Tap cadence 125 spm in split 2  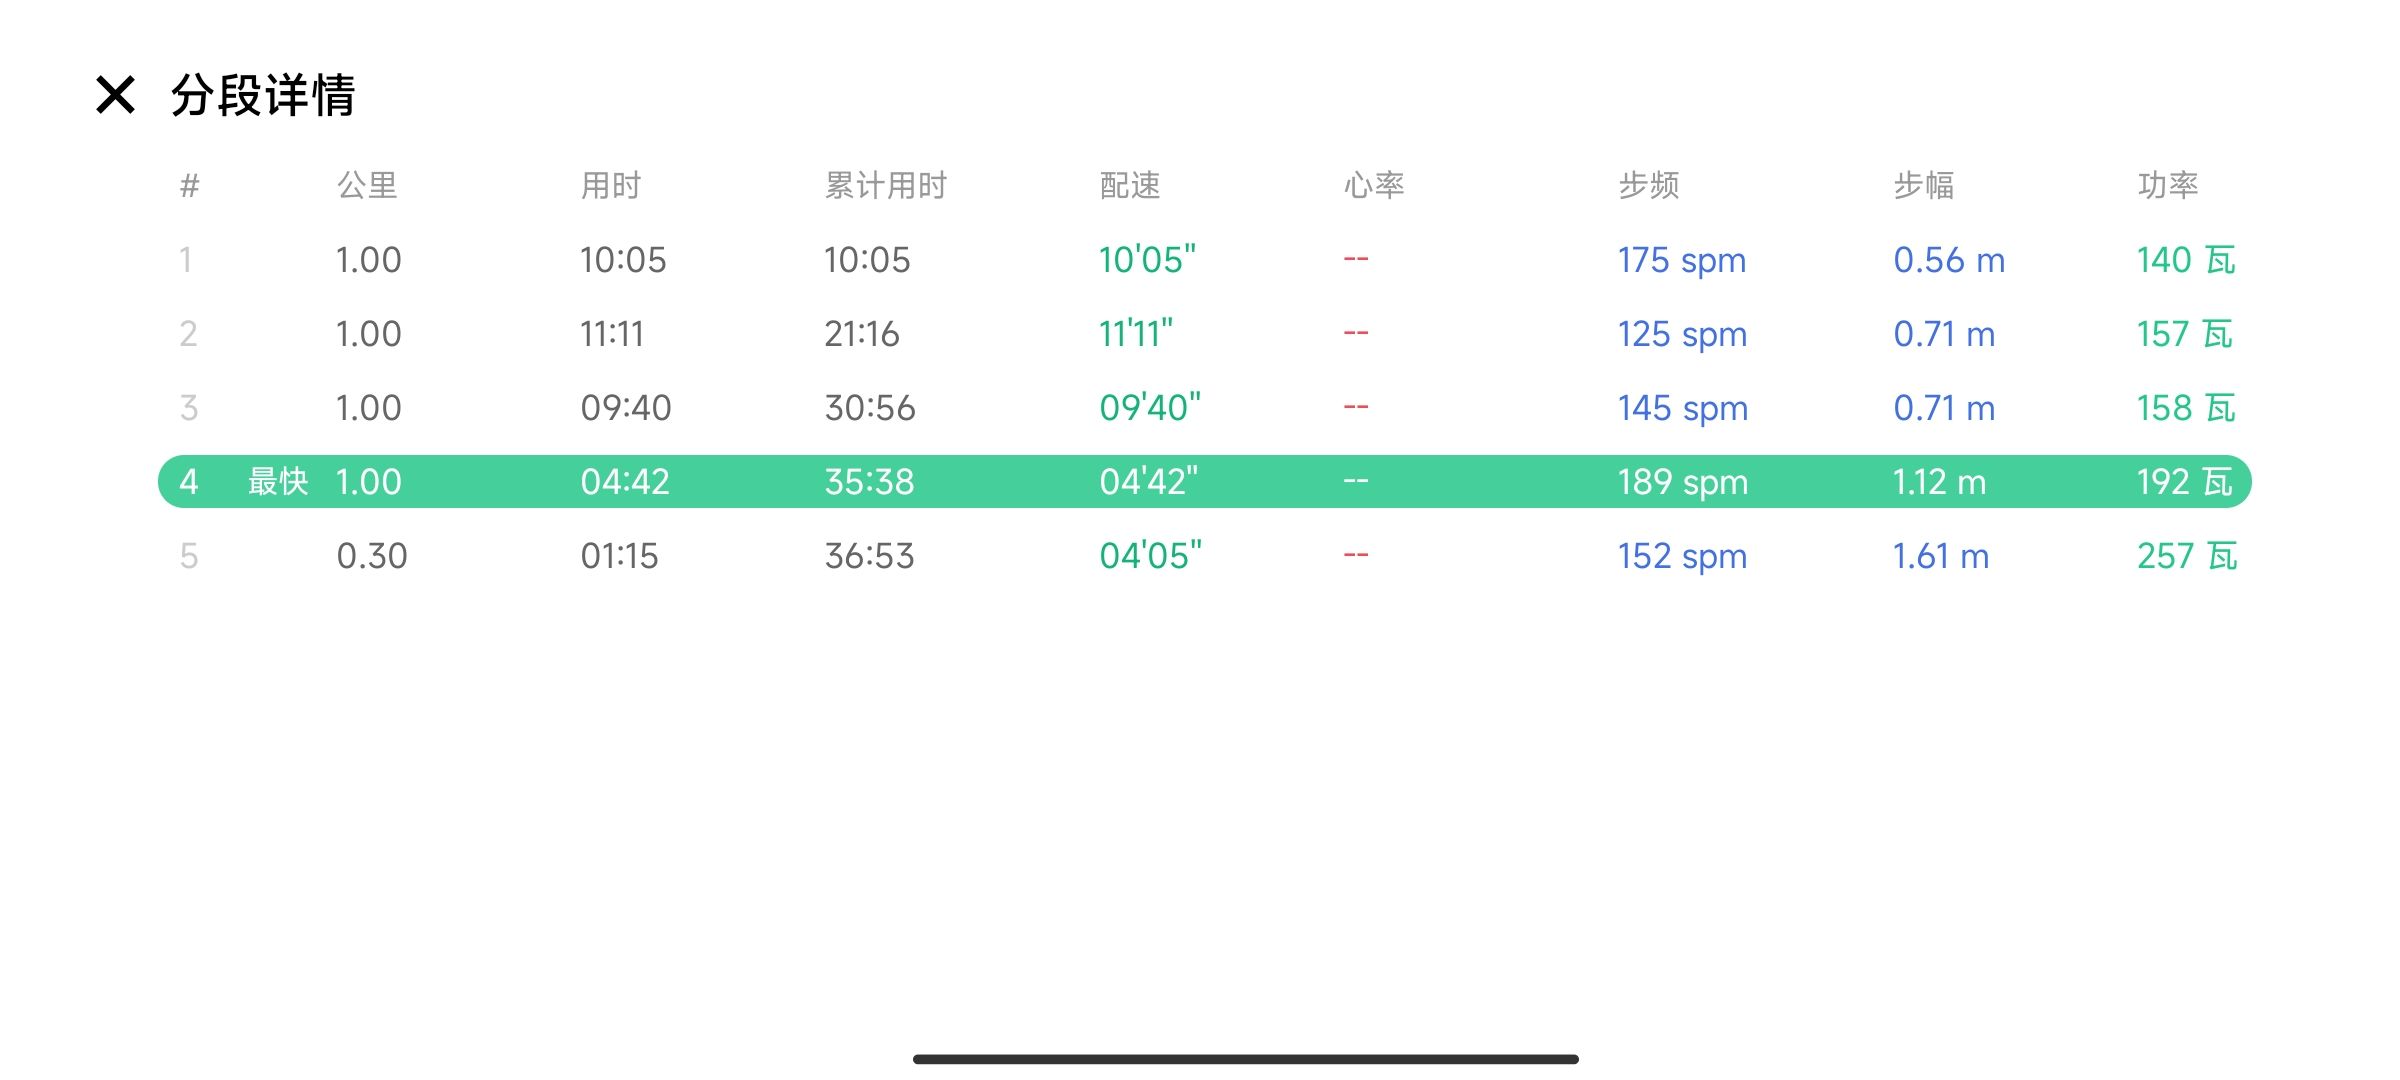click(1682, 334)
